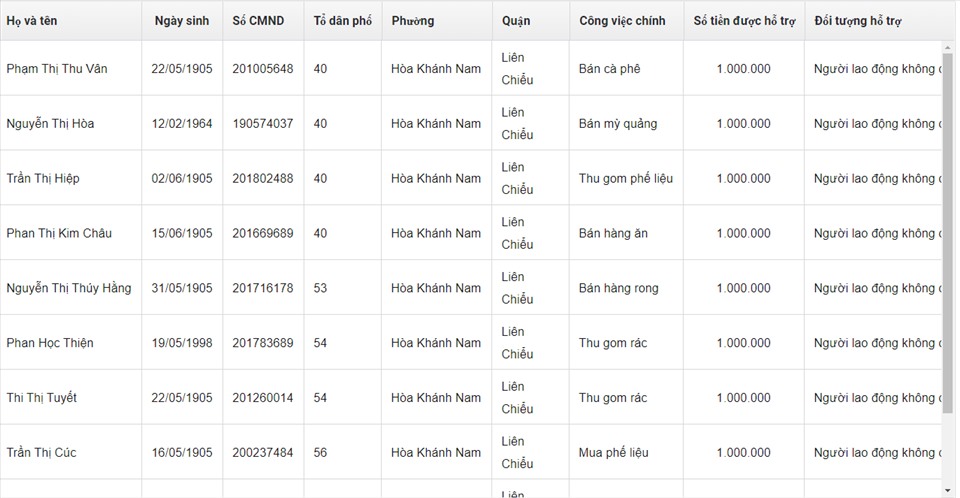Select the Phan Học Thiện row
The height and width of the screenshot is (498, 960).
point(471,342)
